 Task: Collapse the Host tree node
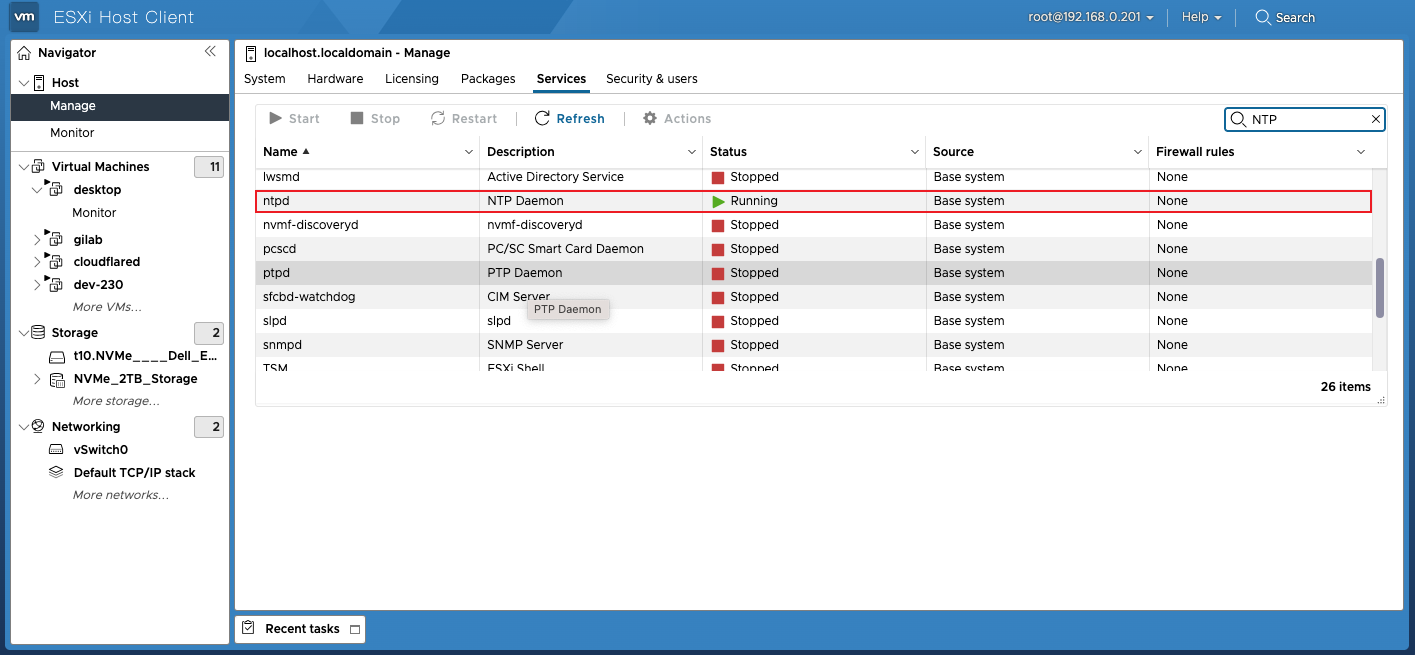24,83
